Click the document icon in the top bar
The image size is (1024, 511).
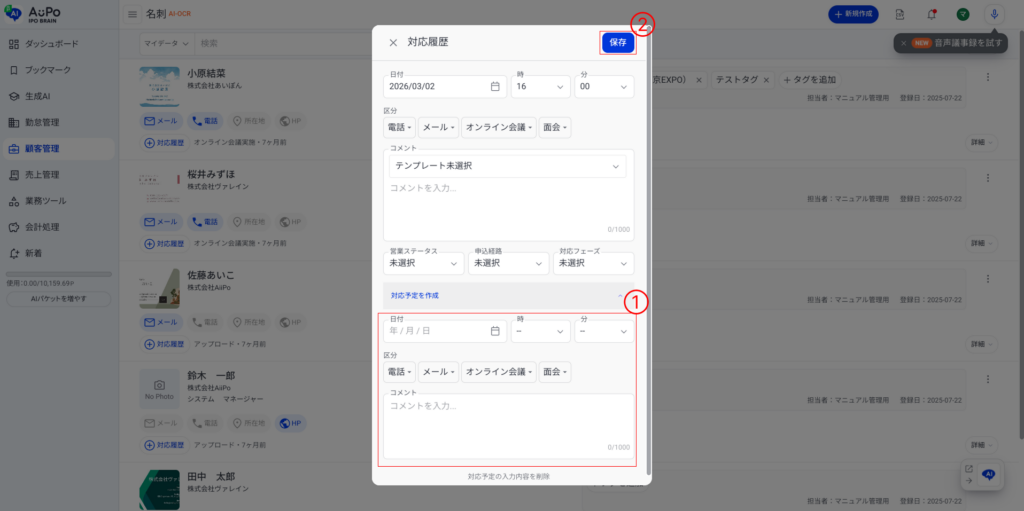click(x=900, y=14)
